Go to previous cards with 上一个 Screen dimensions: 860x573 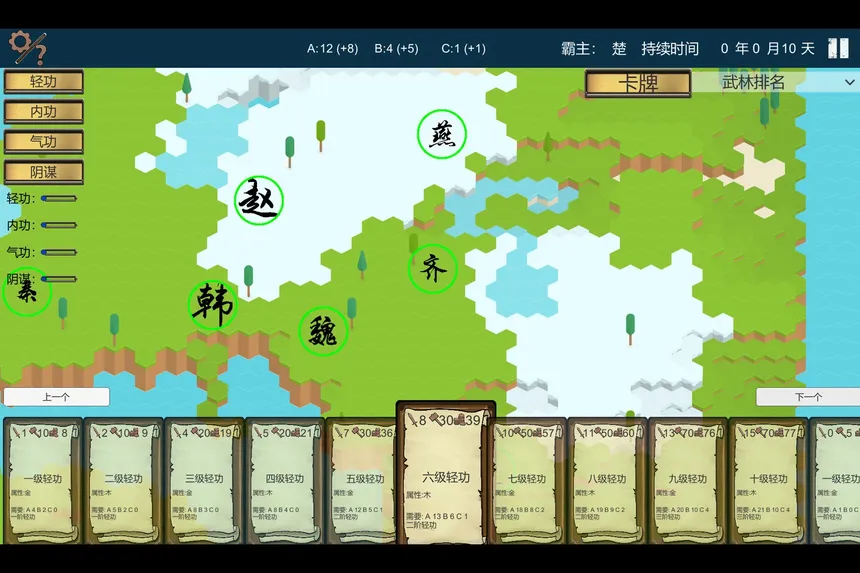click(56, 397)
